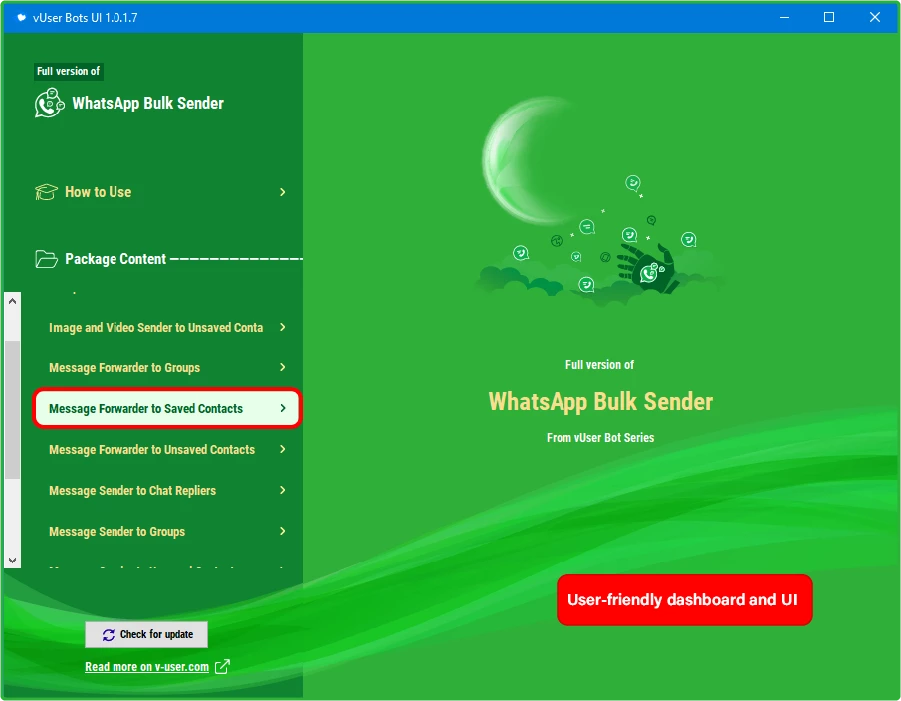Click the graduation cap icon beside How to Use
The width and height of the screenshot is (901, 701).
coord(46,192)
